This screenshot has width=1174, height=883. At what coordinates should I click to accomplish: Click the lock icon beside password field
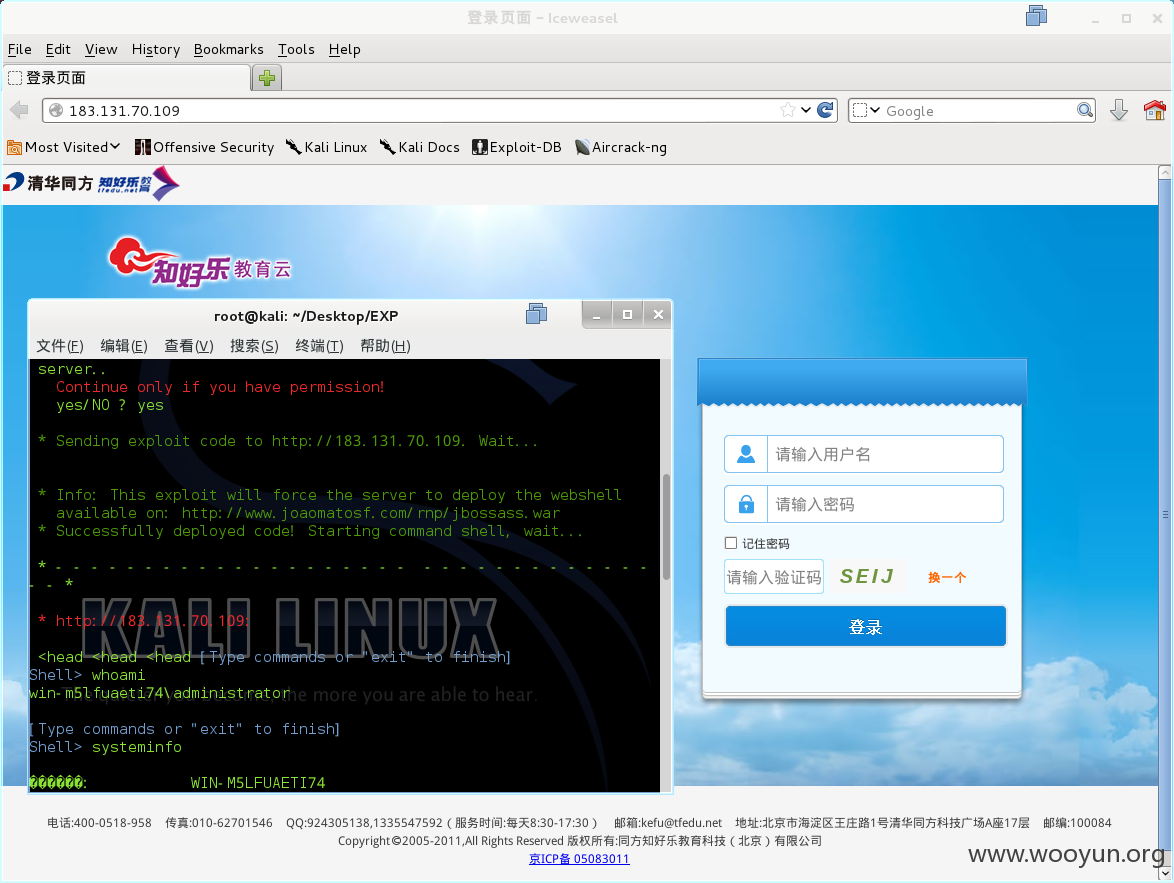point(746,504)
